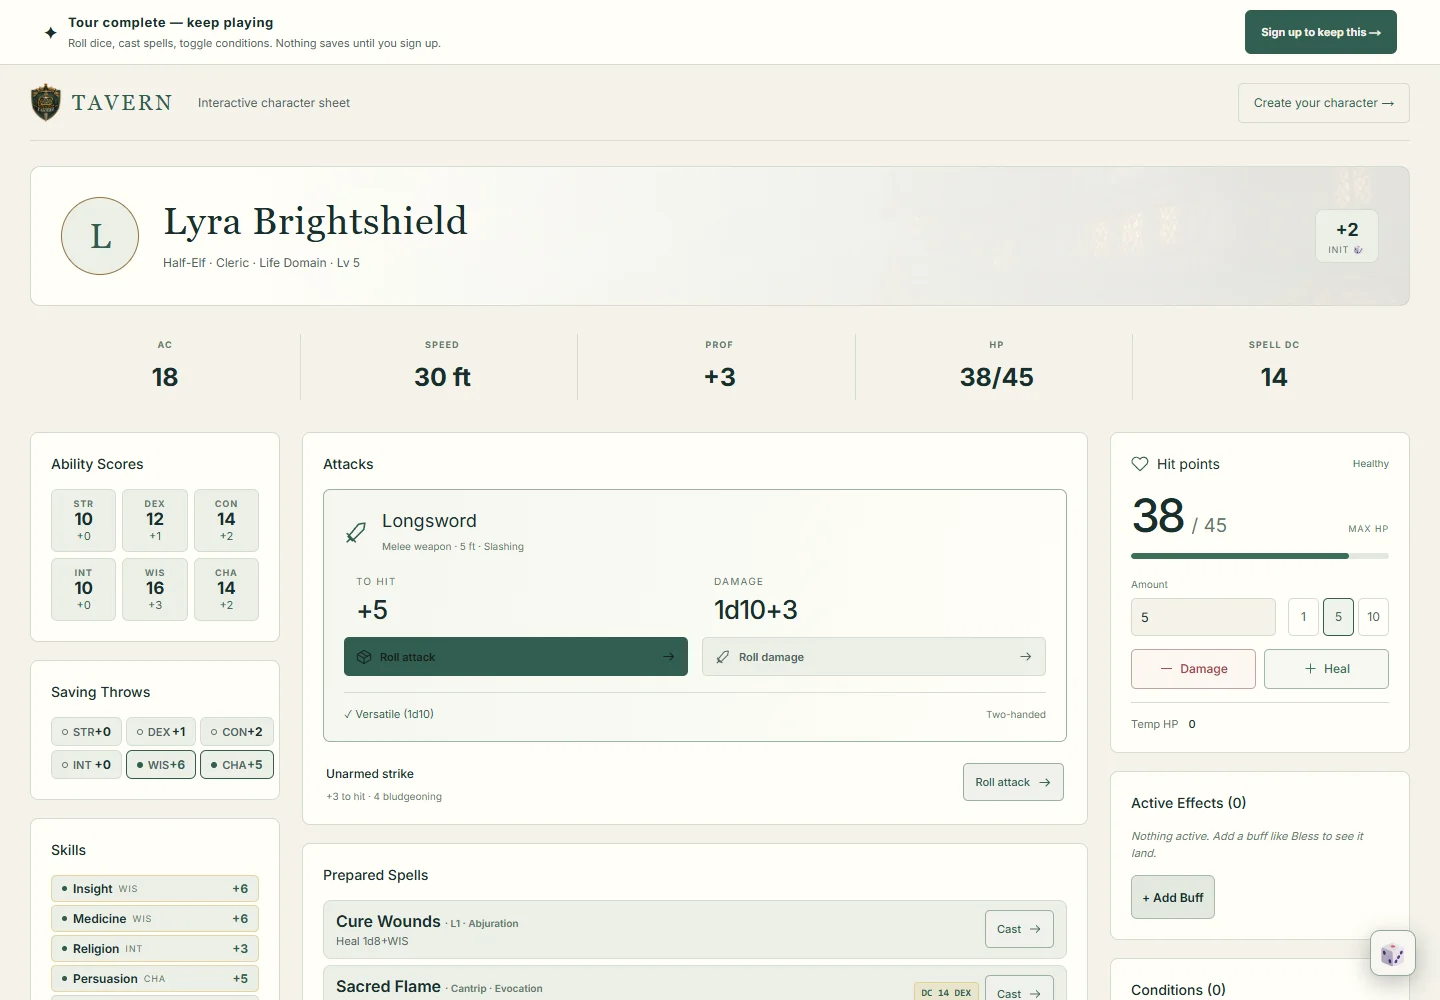Viewport: 1440px width, 1000px height.
Task: Click the Medicine skill row
Action: pyautogui.click(x=155, y=919)
